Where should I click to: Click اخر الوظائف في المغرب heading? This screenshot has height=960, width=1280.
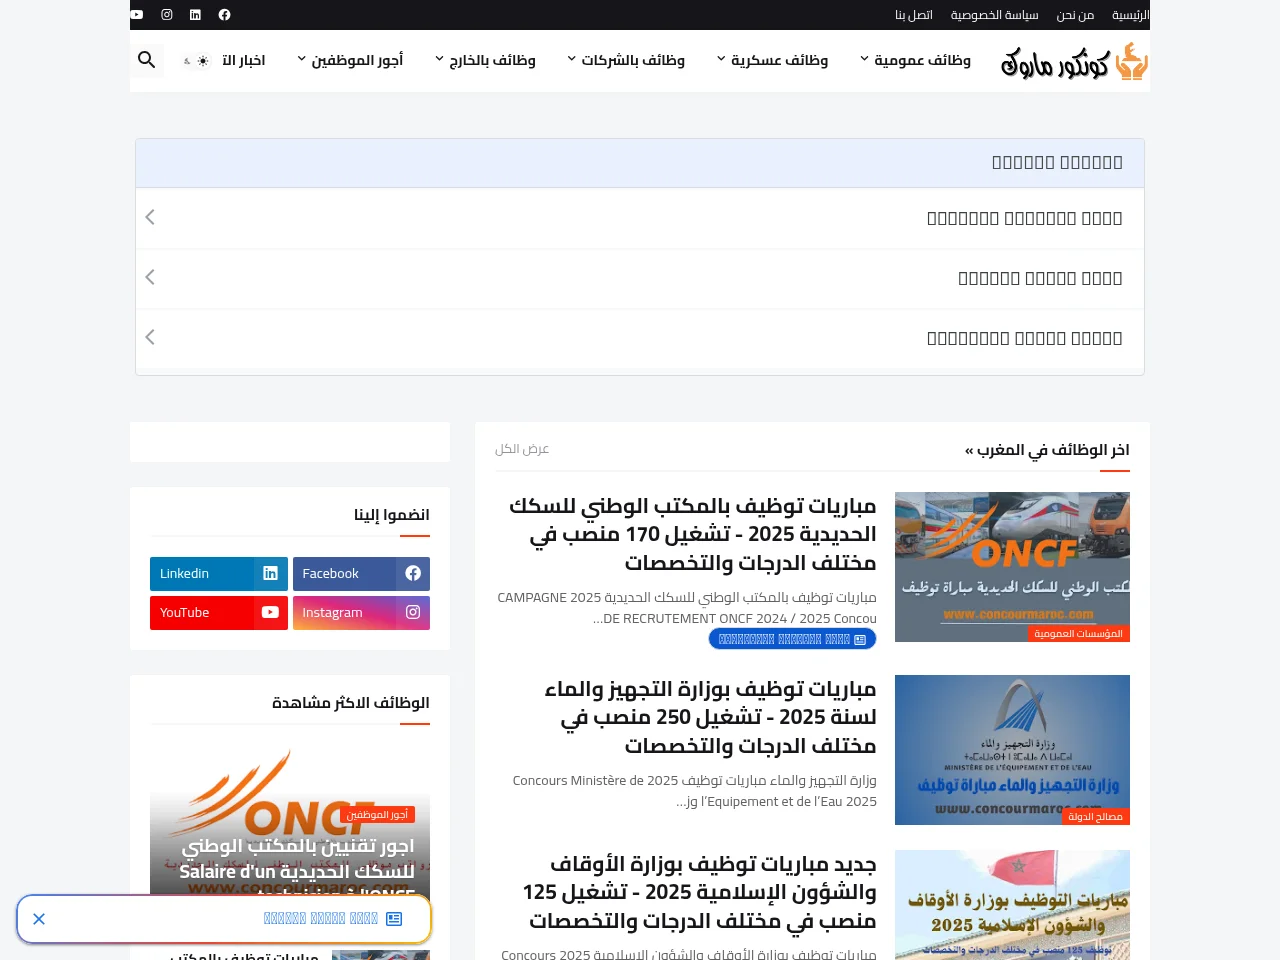coord(1047,450)
